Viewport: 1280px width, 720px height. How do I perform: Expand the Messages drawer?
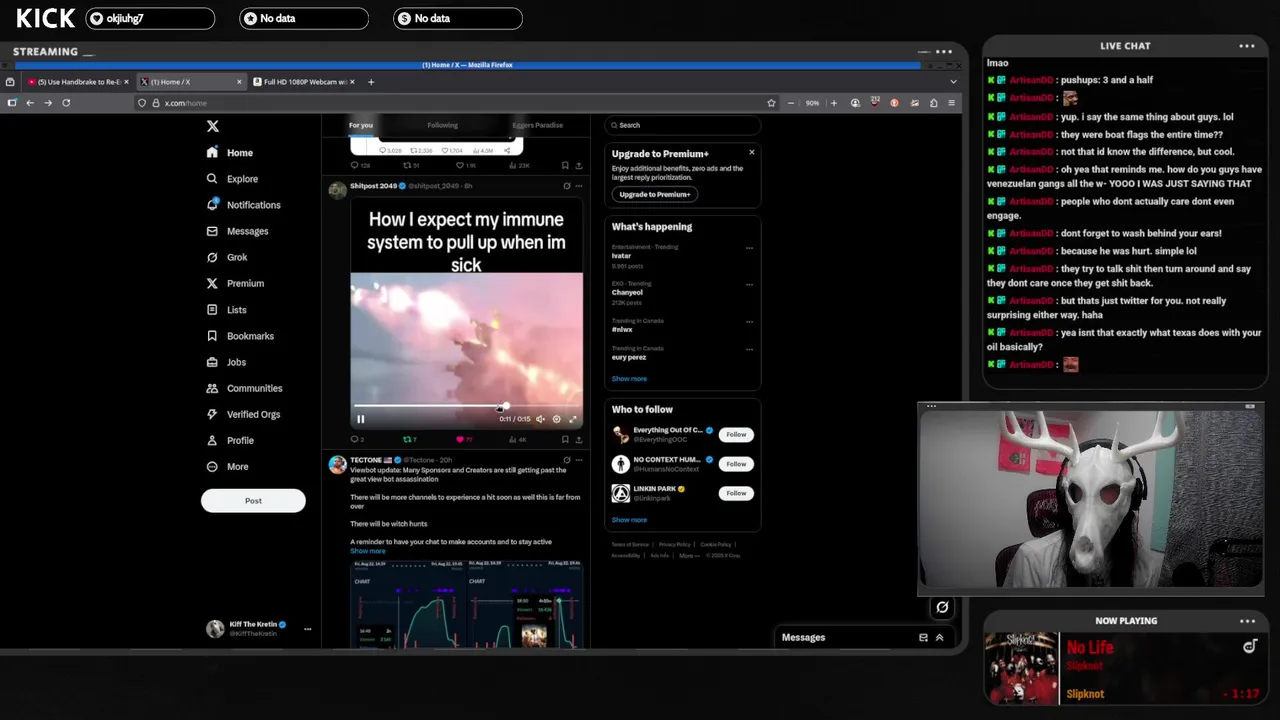coord(939,637)
